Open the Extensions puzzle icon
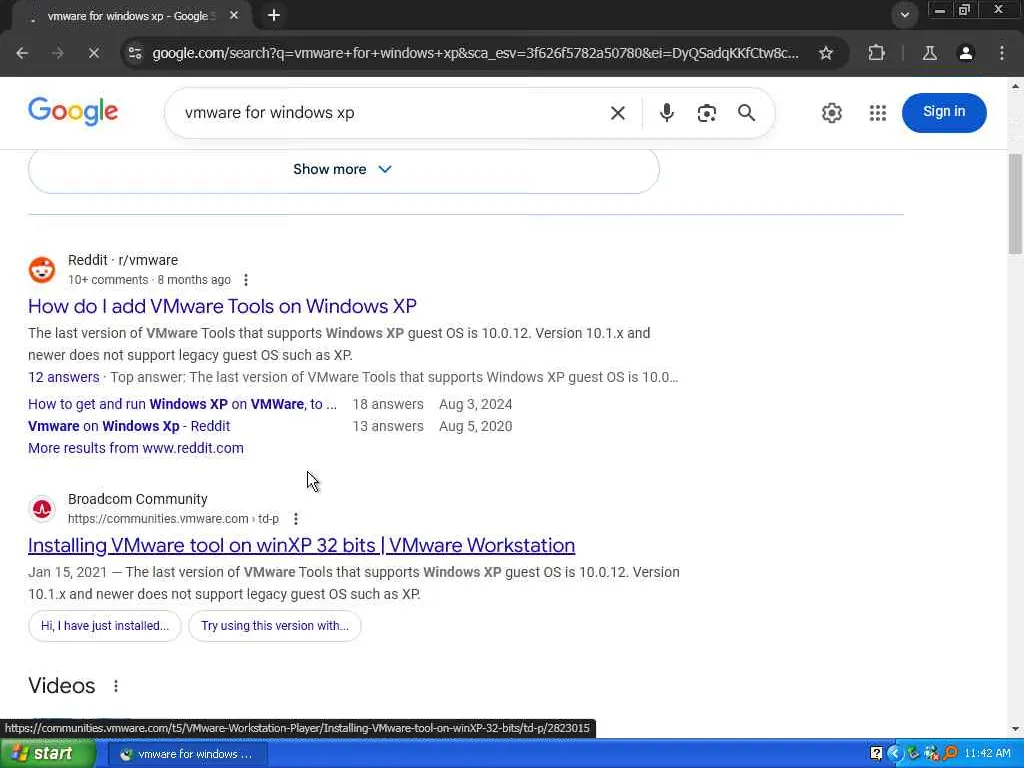 tap(876, 53)
